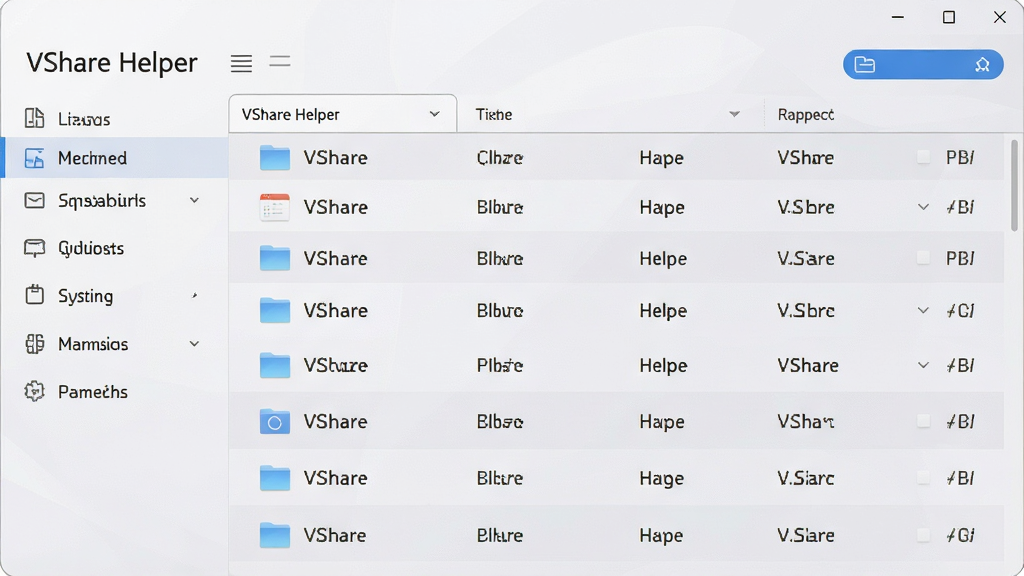
Task: Click the Clhare cell
Action: [x=500, y=158]
